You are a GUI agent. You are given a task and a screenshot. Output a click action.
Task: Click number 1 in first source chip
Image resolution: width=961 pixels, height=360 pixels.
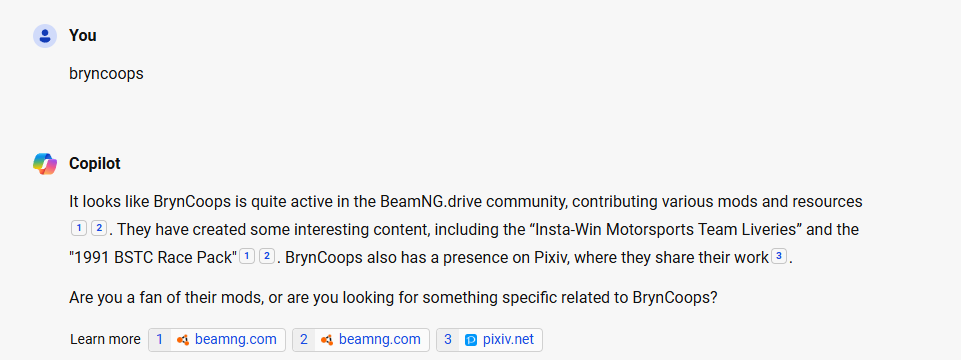[x=159, y=340]
